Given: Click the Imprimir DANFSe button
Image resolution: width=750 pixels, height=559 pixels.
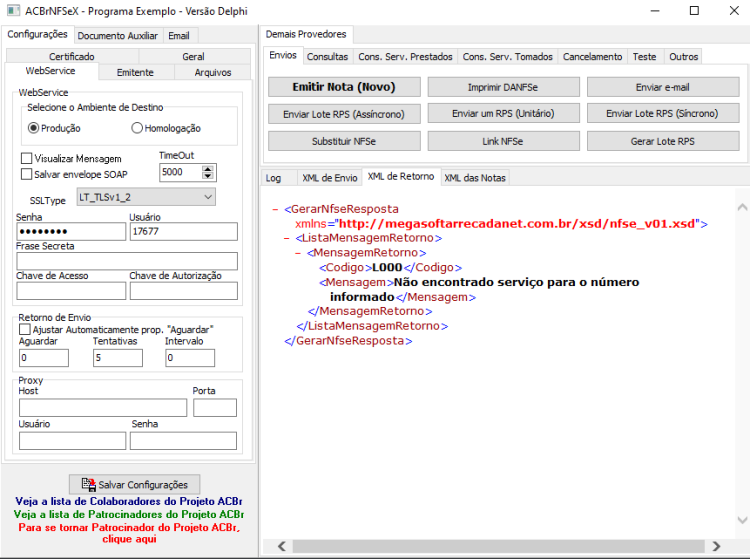Looking at the screenshot, I should 503,87.
